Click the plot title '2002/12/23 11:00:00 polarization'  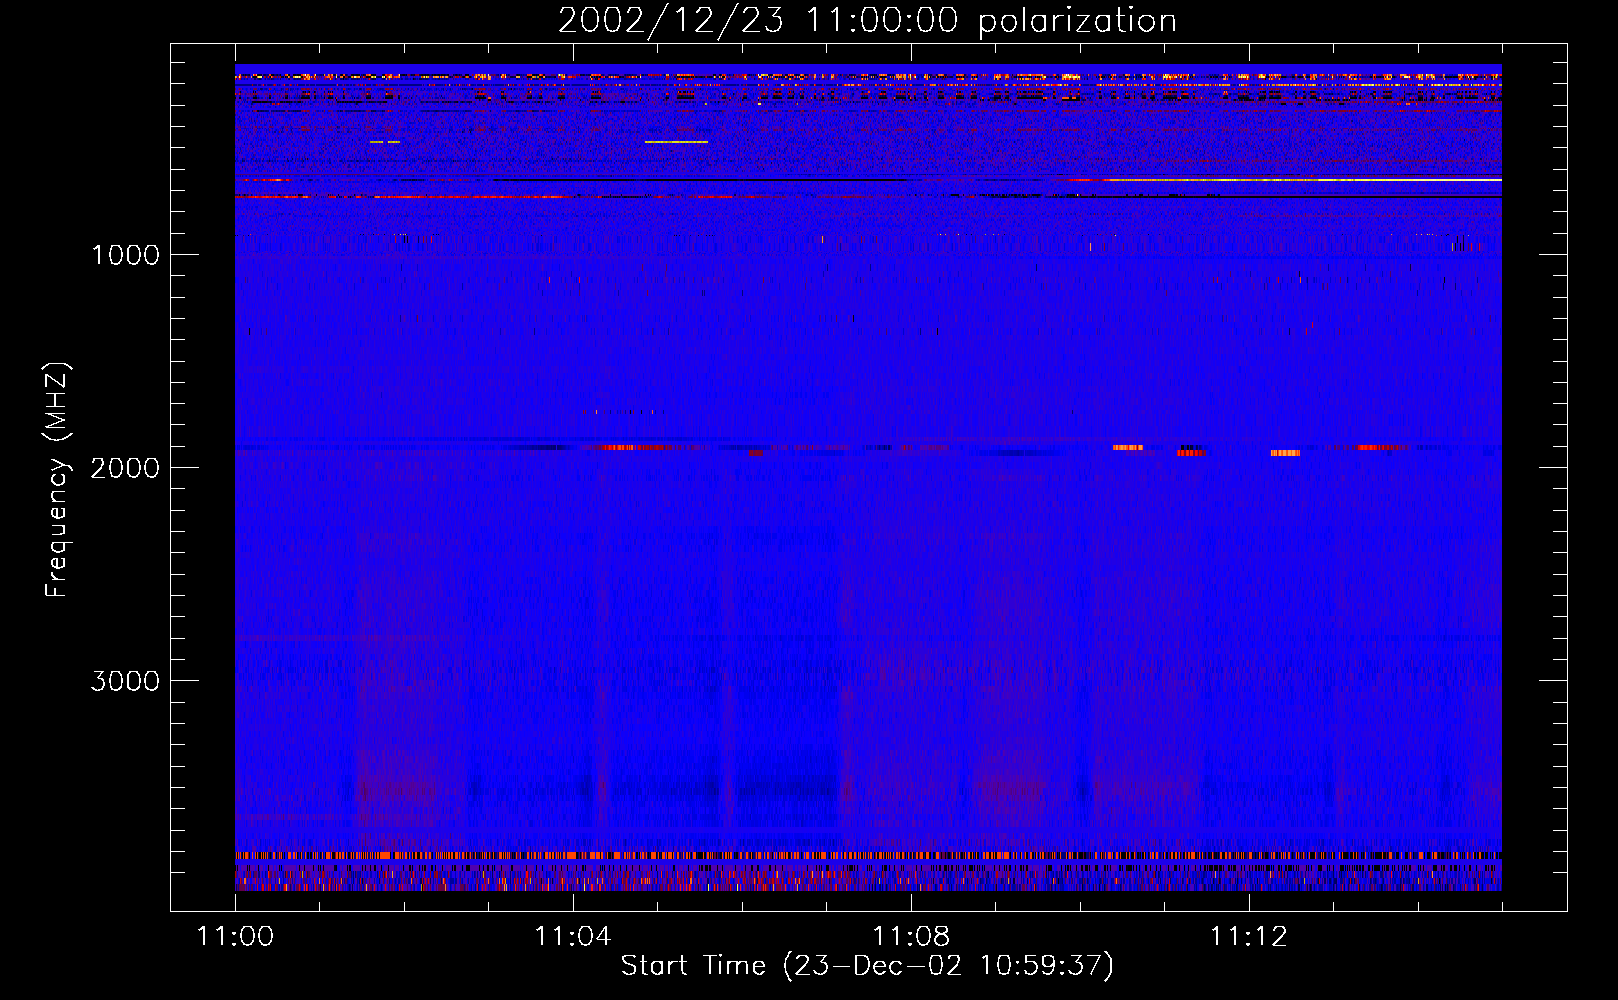click(x=867, y=21)
